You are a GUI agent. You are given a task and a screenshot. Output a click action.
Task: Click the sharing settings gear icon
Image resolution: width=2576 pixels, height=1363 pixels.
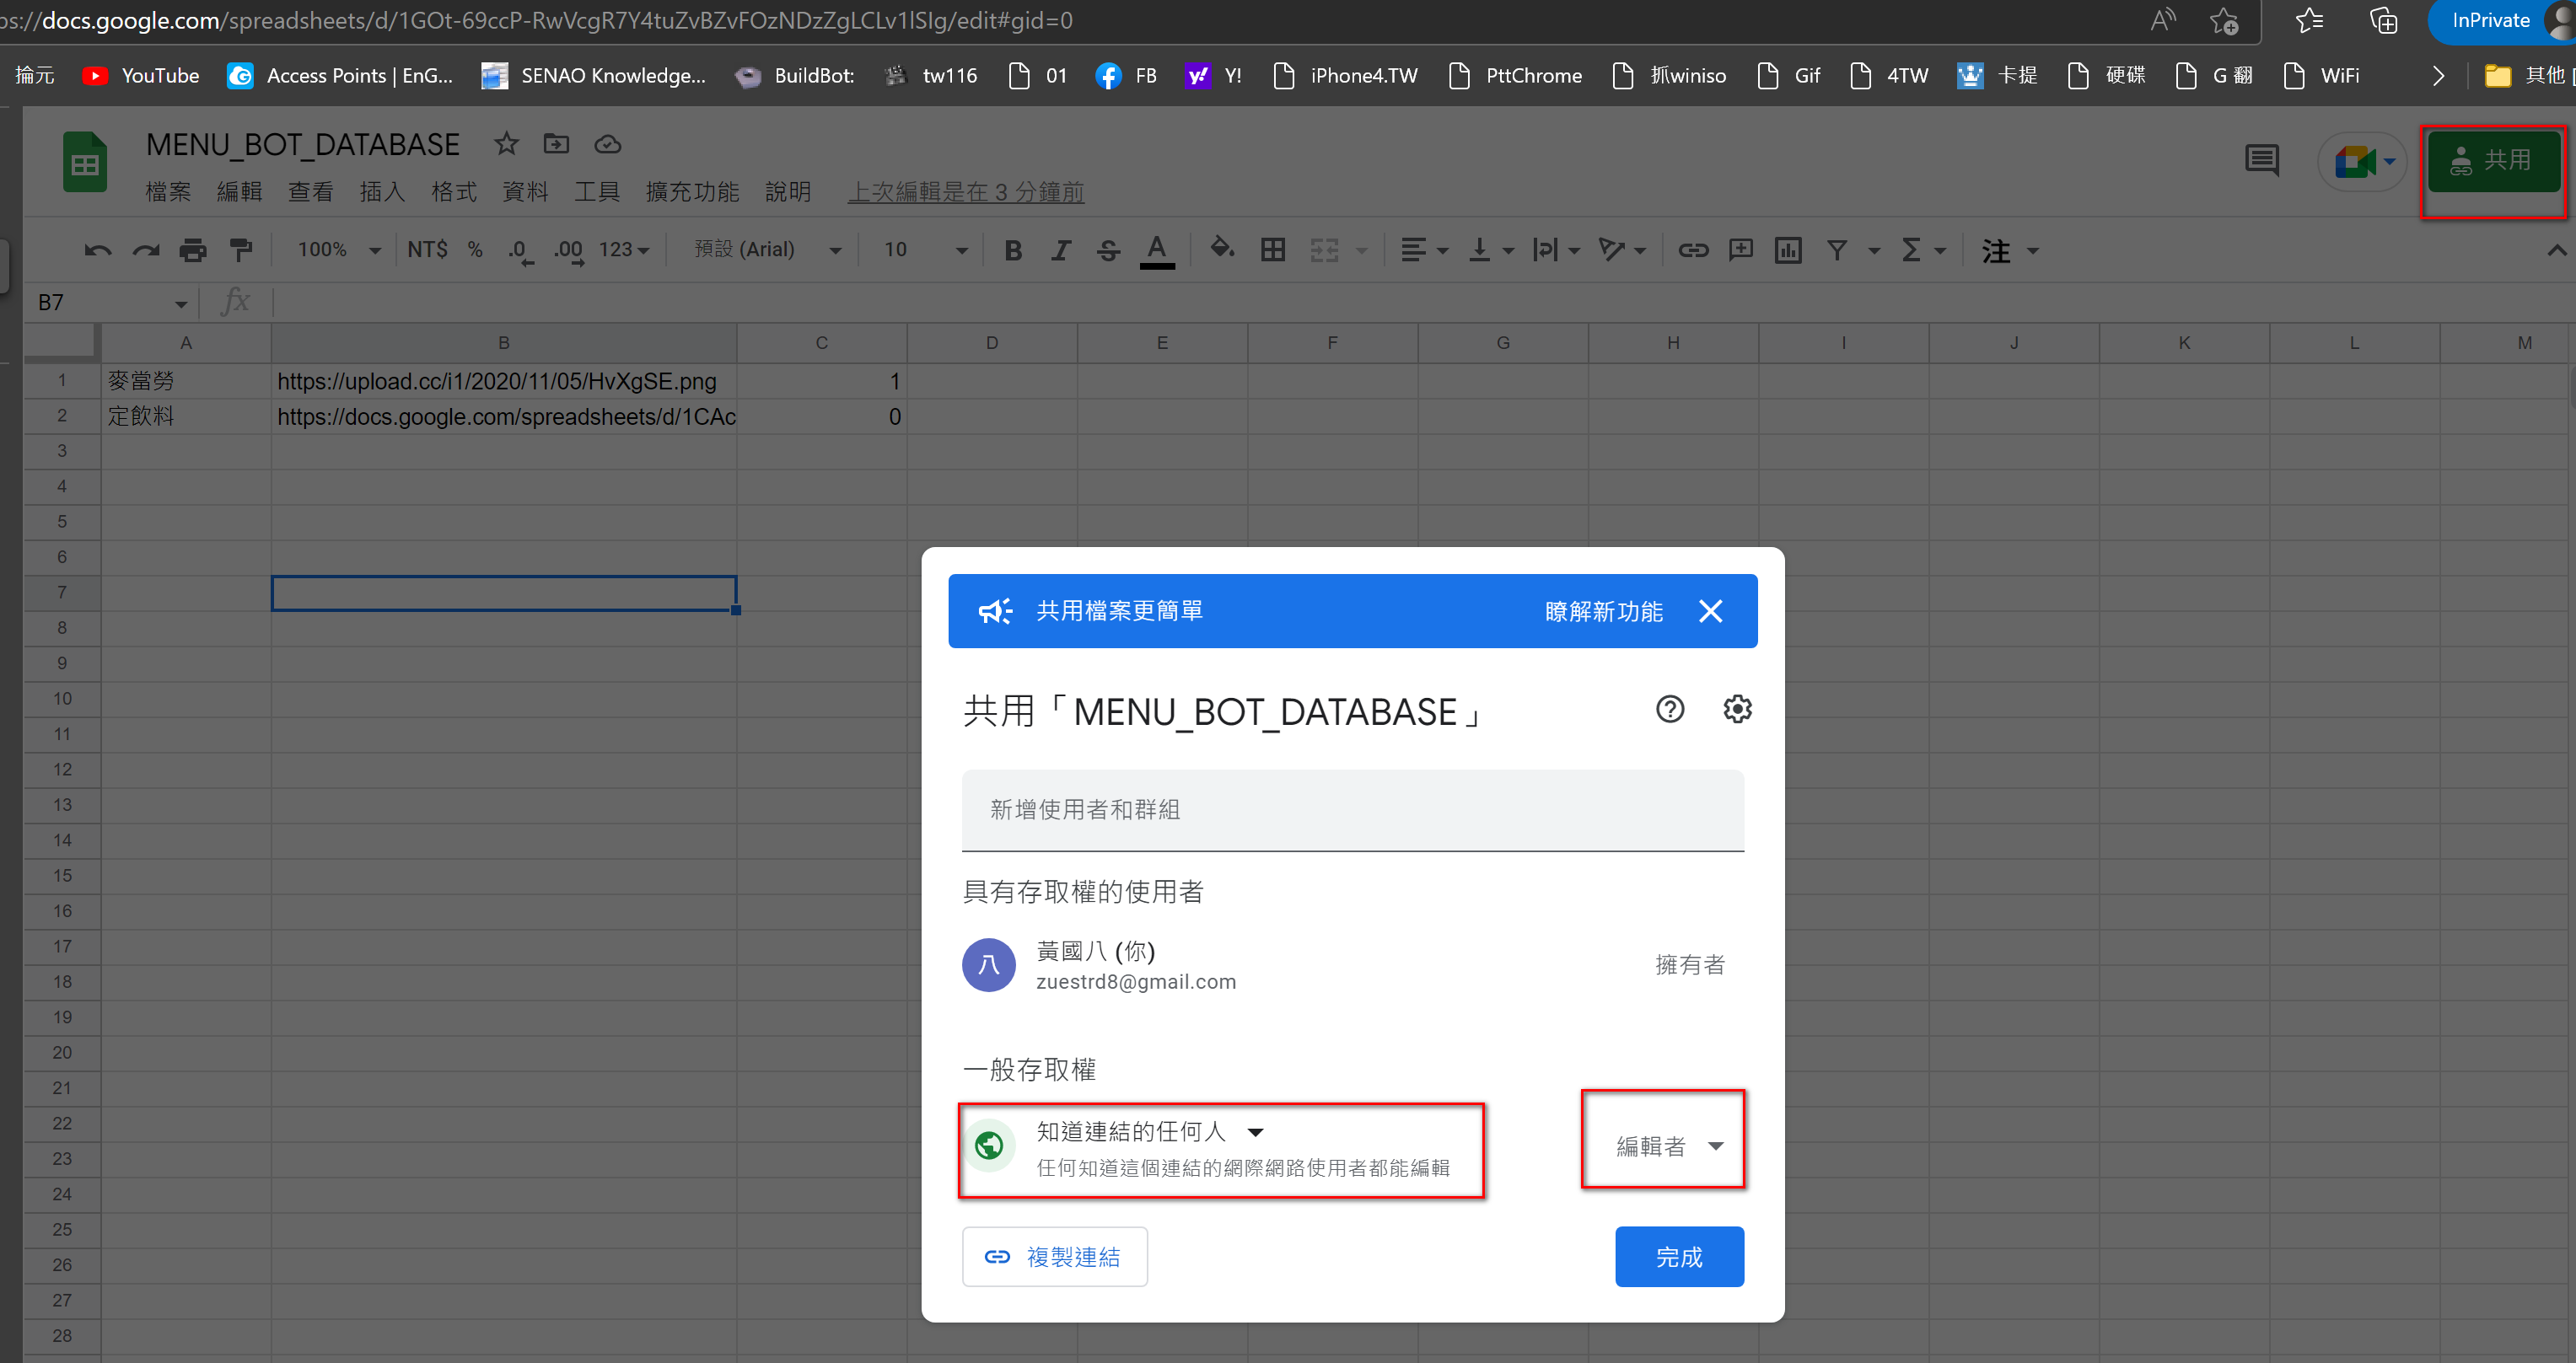(1737, 709)
